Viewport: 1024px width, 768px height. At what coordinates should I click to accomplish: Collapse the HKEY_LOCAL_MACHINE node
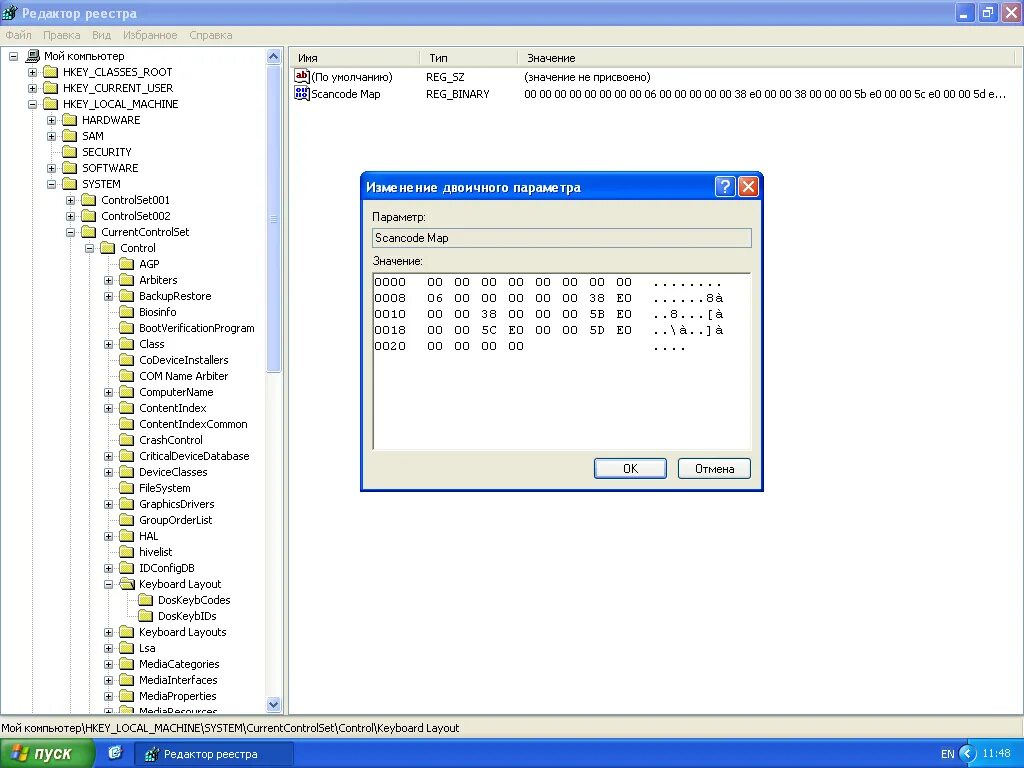[33, 104]
